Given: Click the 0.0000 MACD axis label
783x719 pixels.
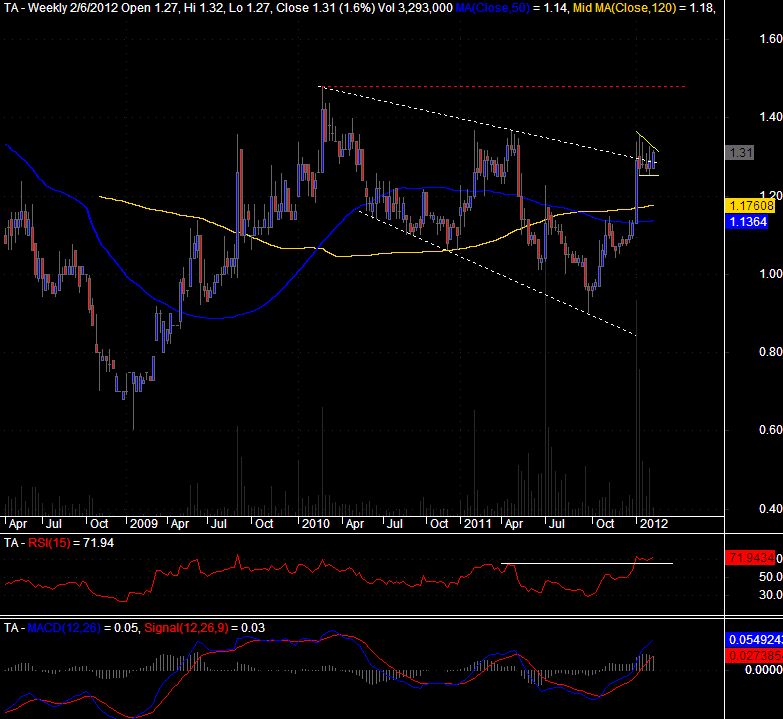Looking at the screenshot, I should 764,670.
